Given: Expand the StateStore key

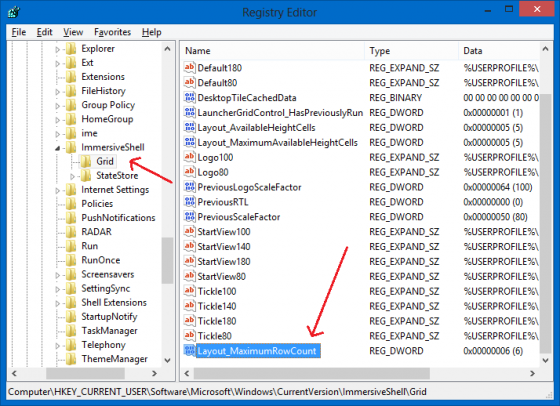Looking at the screenshot, I should click(72, 176).
